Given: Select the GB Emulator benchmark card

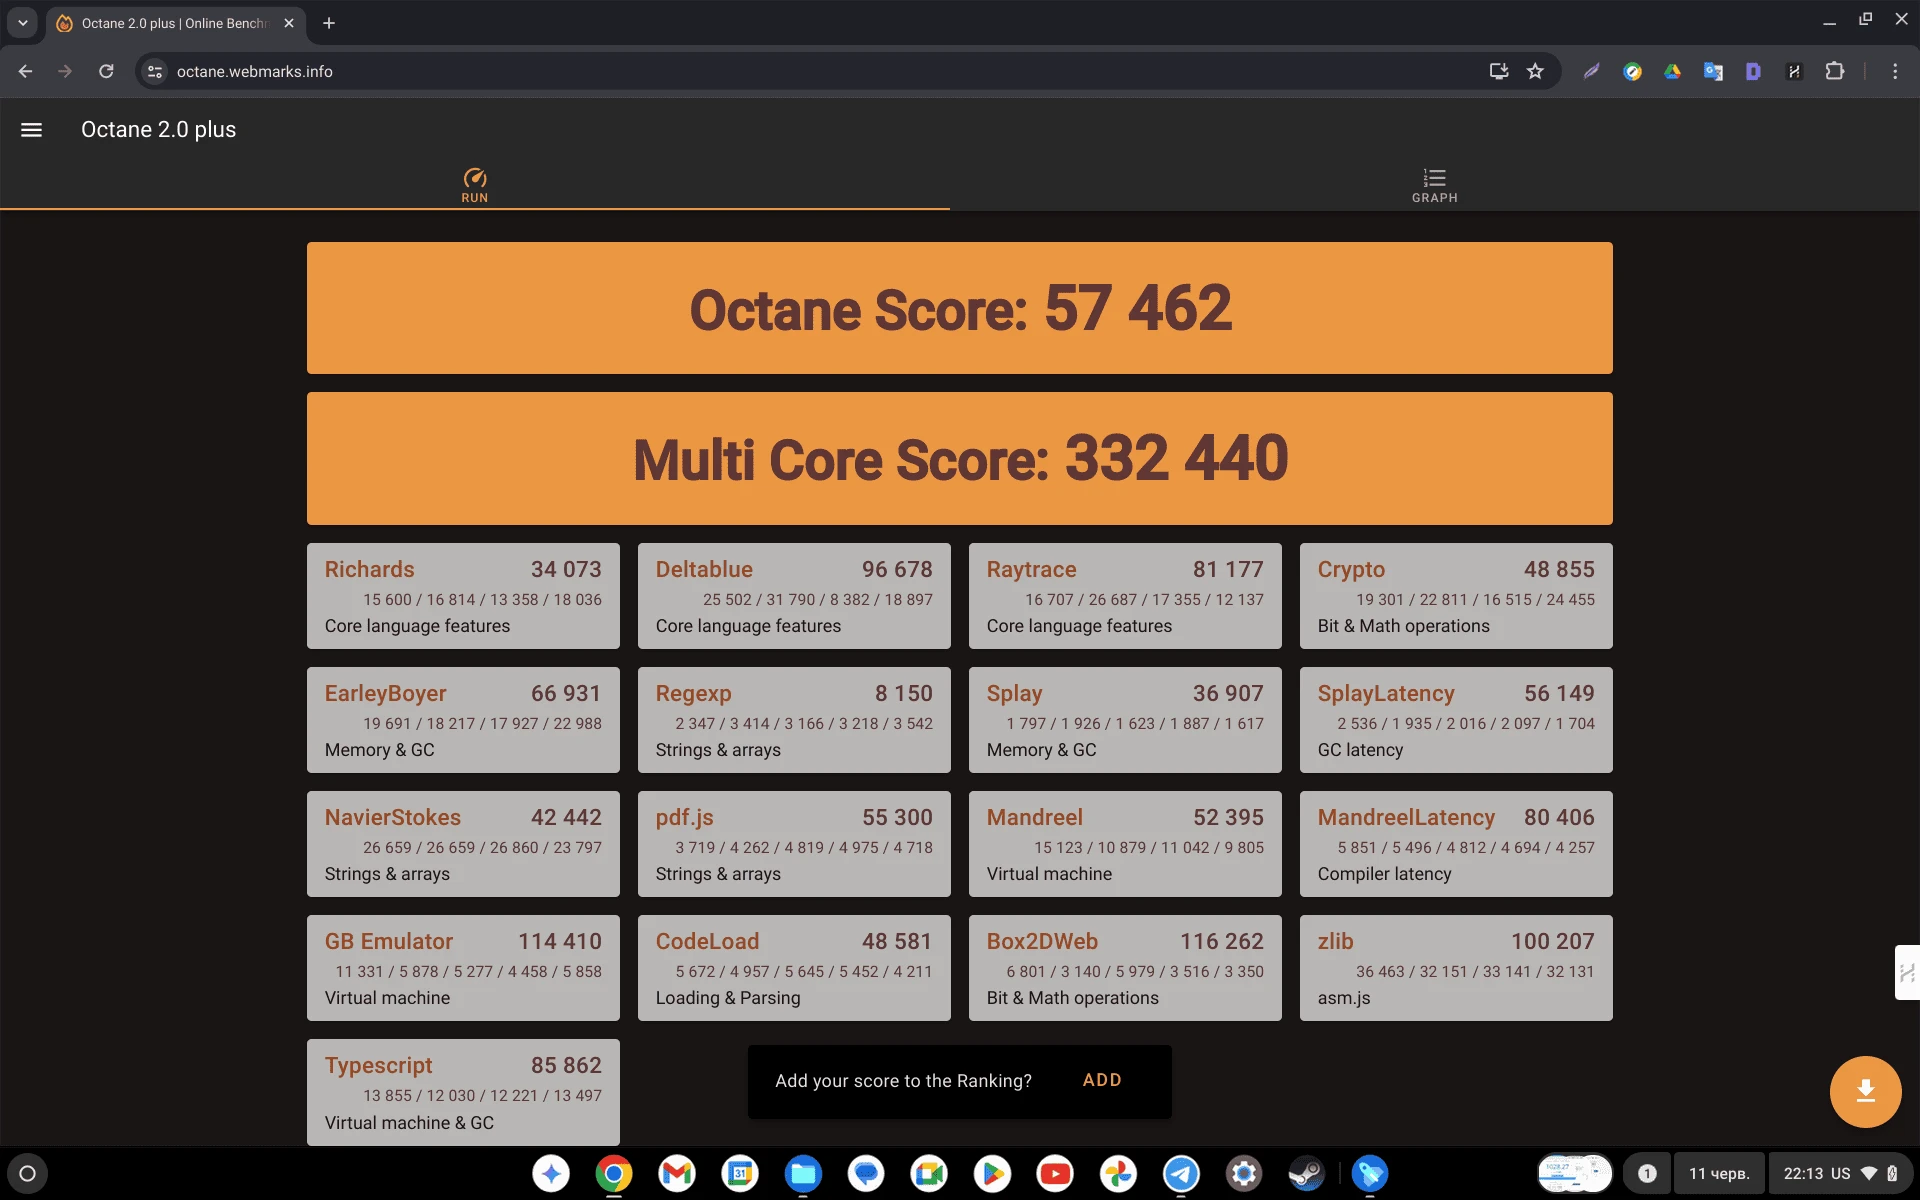Looking at the screenshot, I should [463, 968].
